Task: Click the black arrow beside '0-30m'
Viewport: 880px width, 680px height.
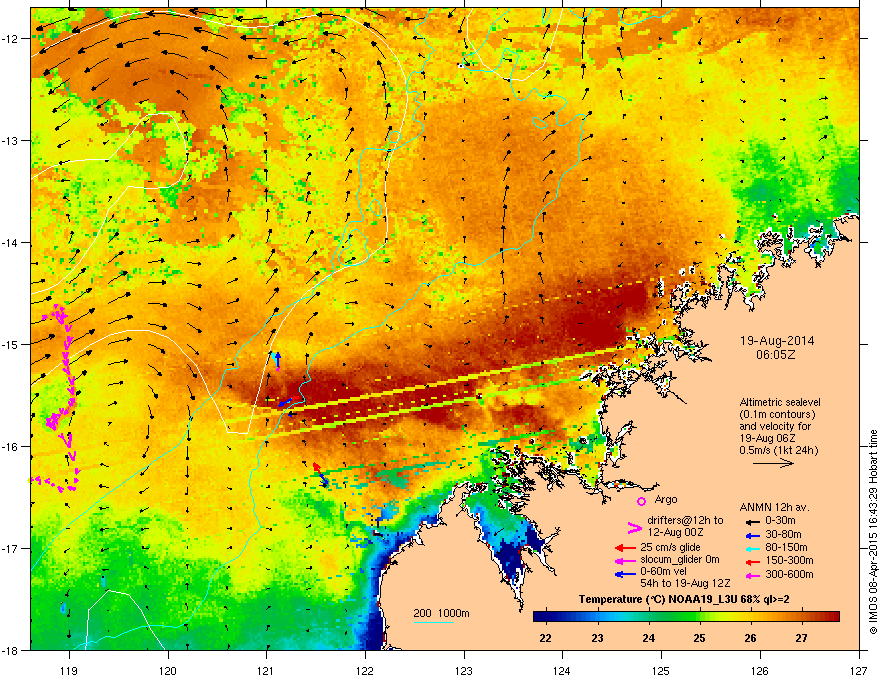Action: point(753,521)
